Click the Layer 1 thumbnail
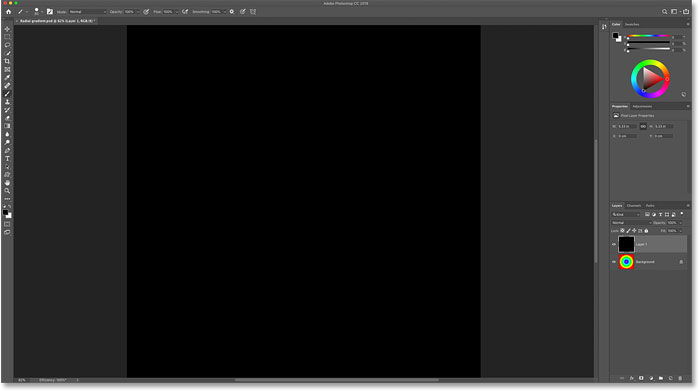Viewport: 700px width, 392px height. (x=626, y=244)
